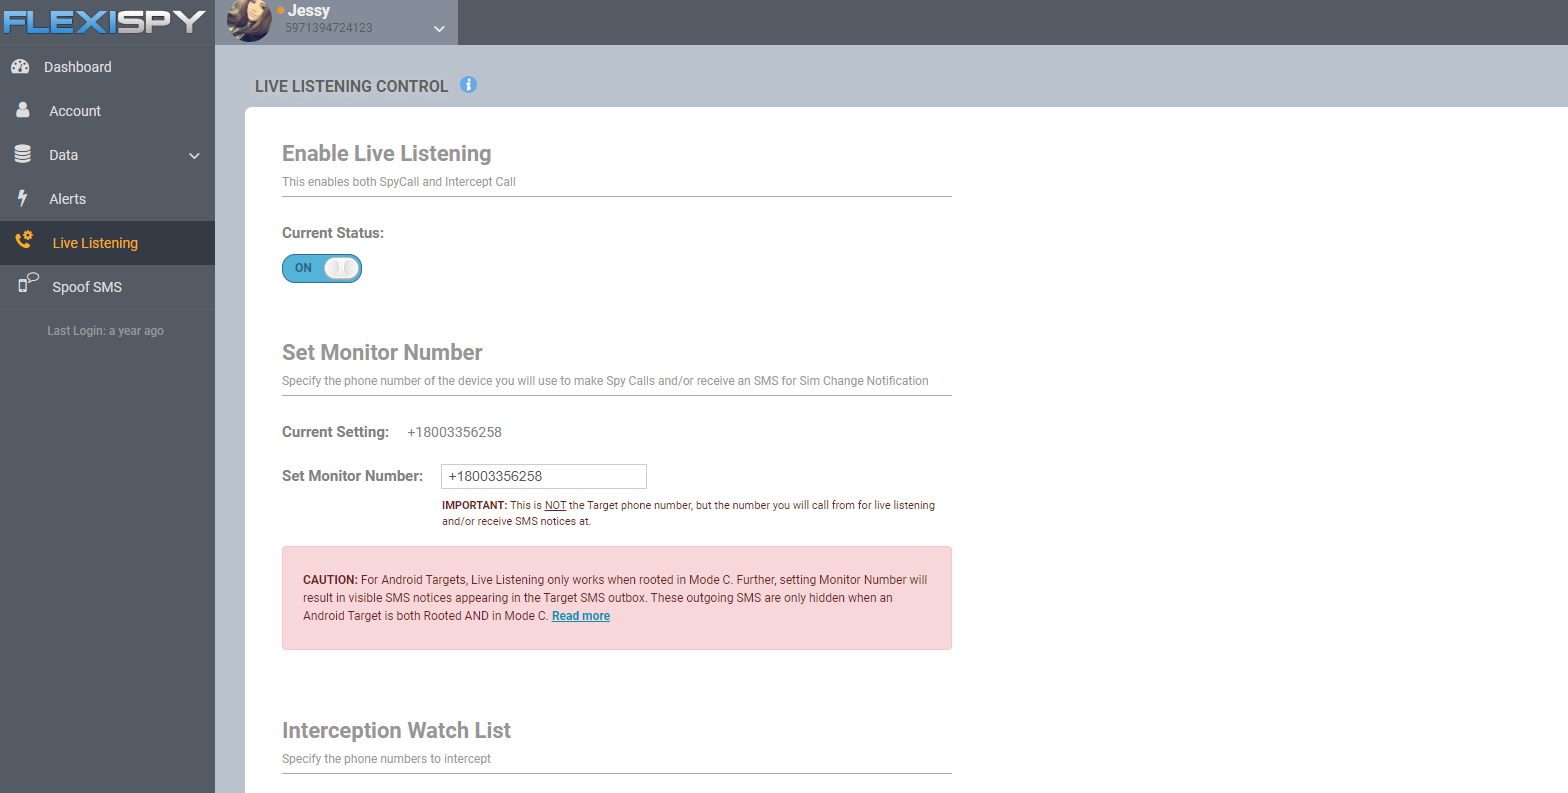Click the Interception Watch List heading

(396, 730)
